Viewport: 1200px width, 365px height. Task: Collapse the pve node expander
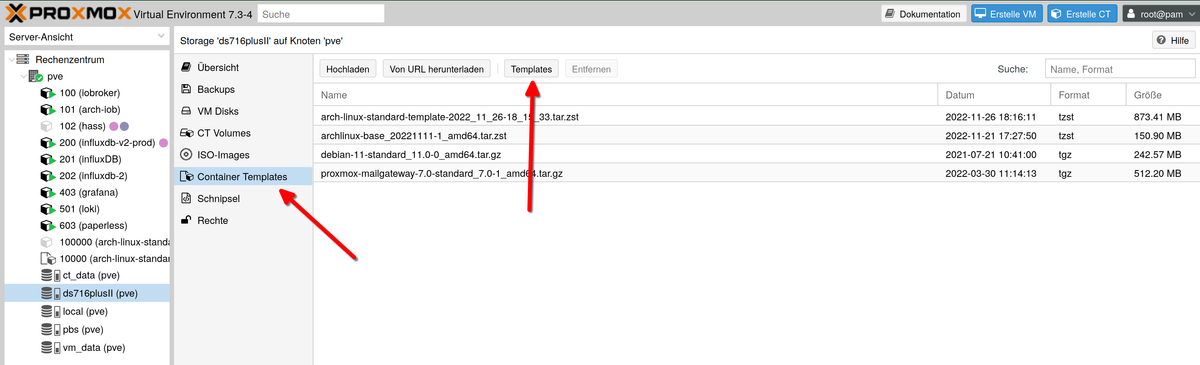[x=22, y=75]
